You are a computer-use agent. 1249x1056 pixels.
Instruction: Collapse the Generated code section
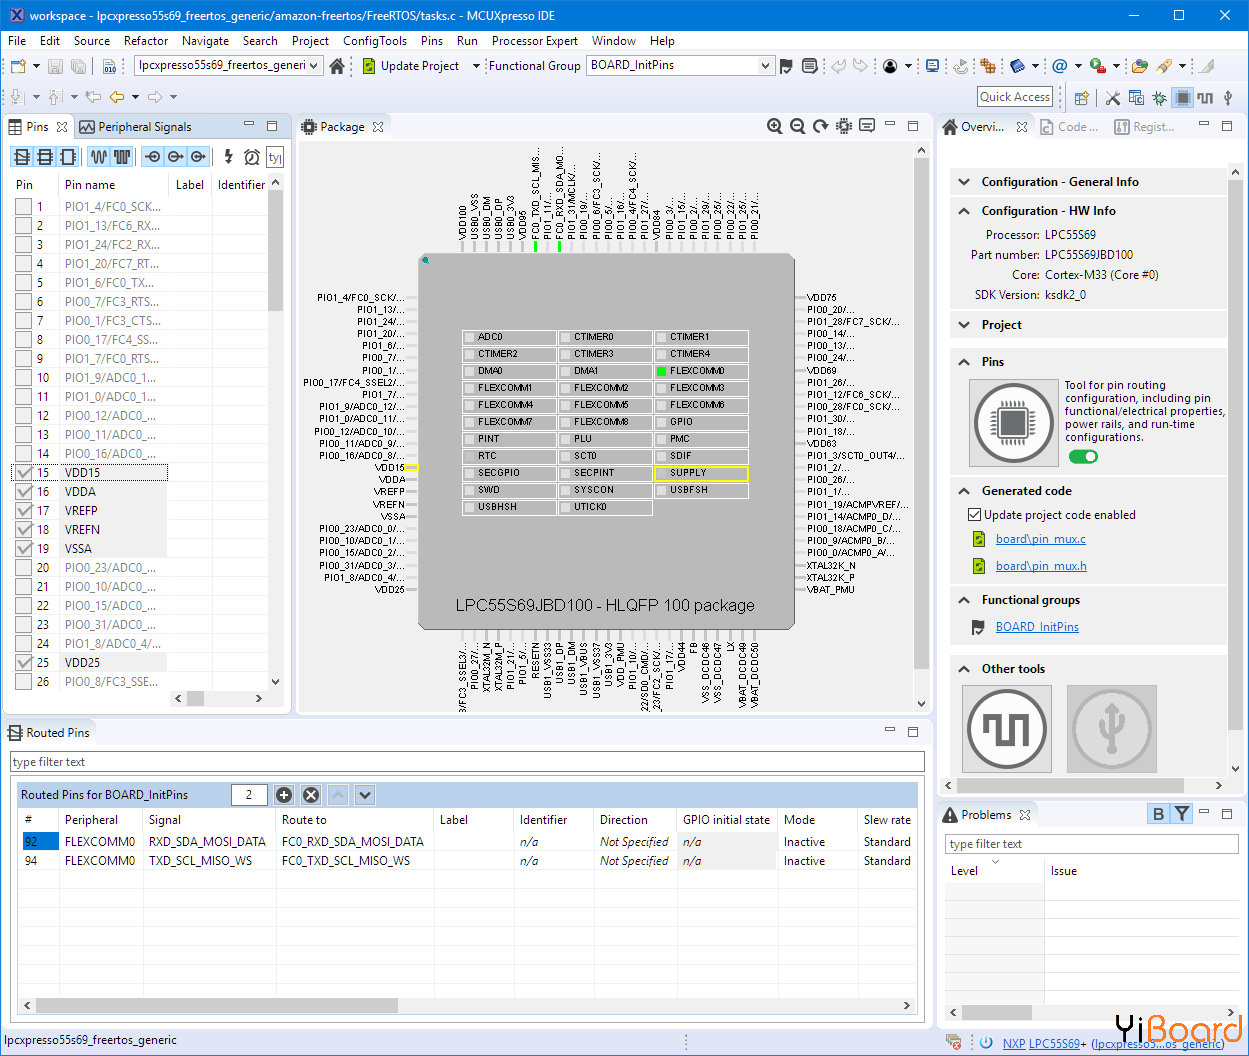tap(964, 491)
